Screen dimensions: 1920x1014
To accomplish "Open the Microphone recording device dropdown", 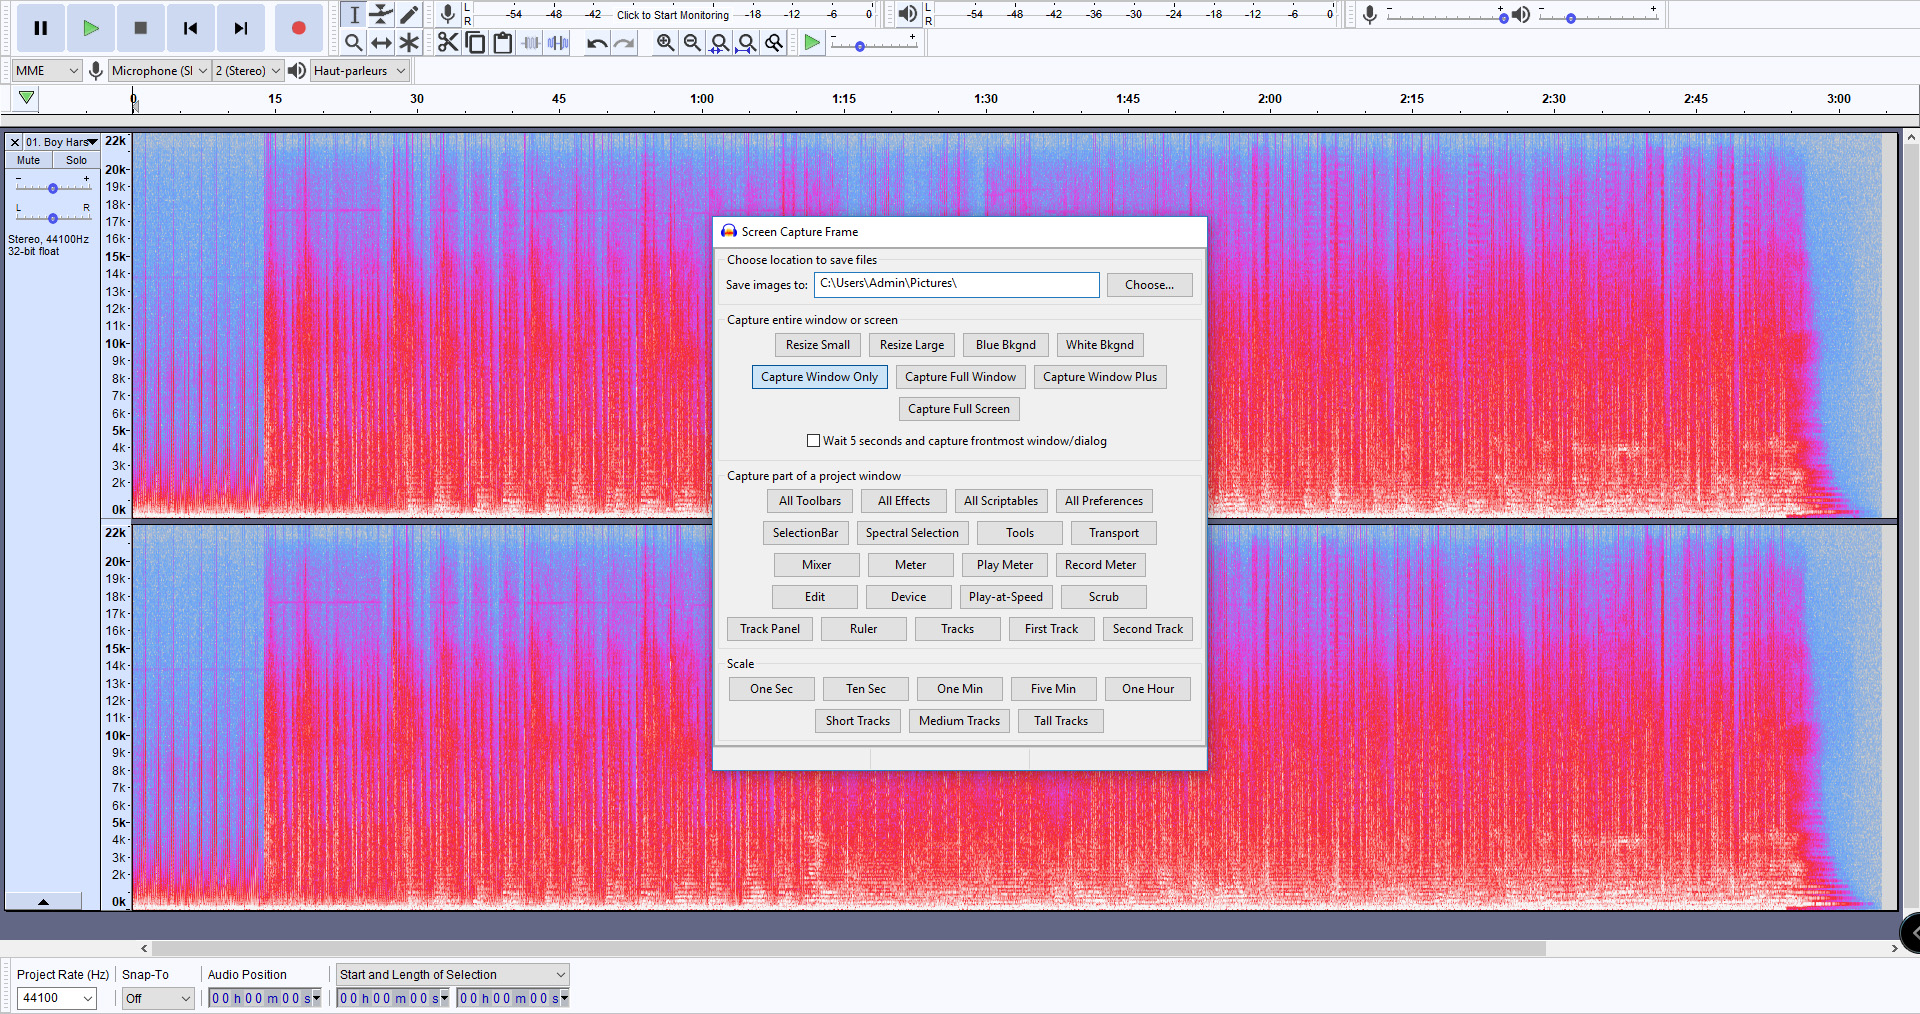I will [x=159, y=71].
